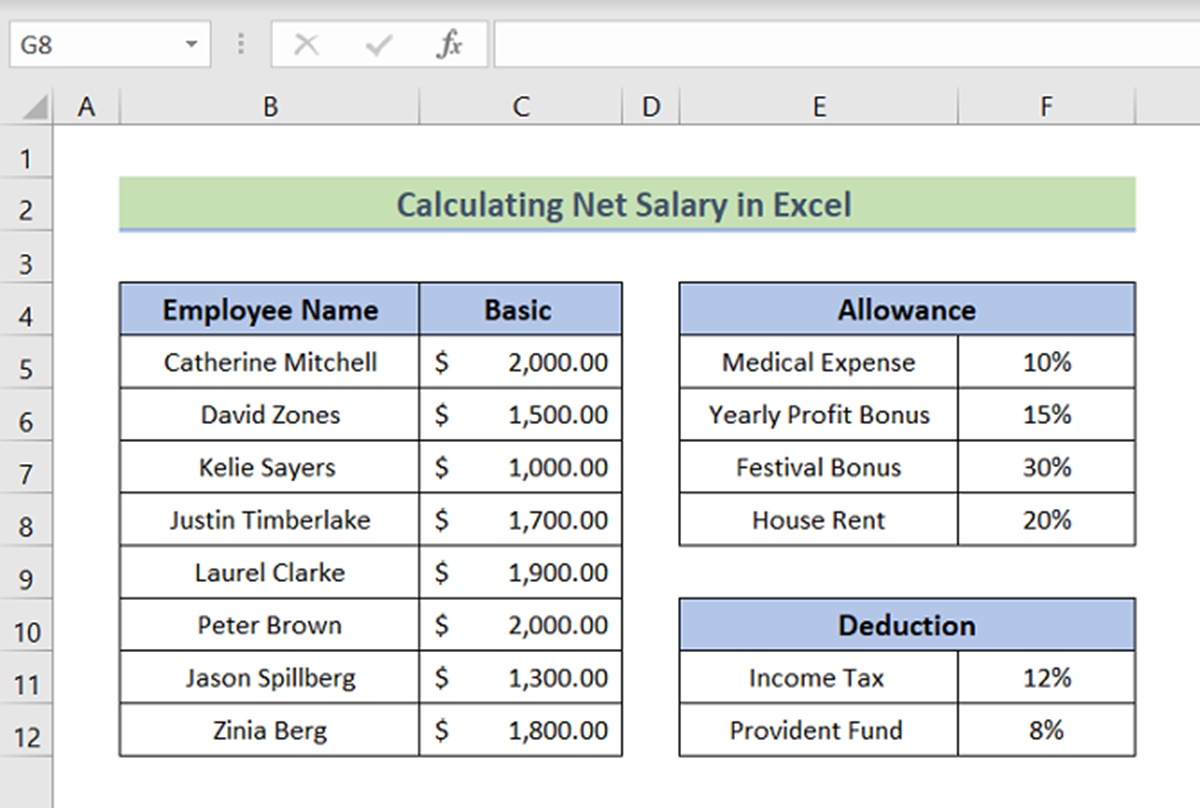Select the Basic salary of David Zones

tap(520, 415)
